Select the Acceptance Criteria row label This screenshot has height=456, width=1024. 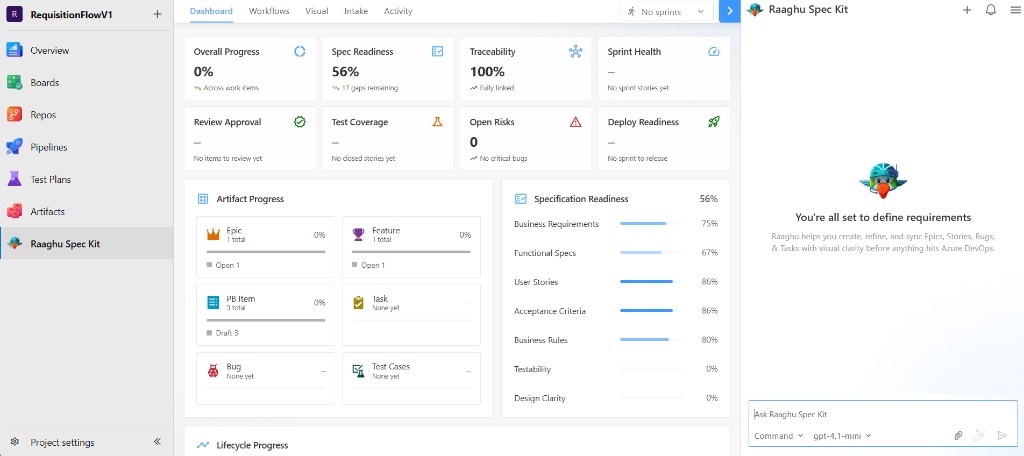(550, 311)
